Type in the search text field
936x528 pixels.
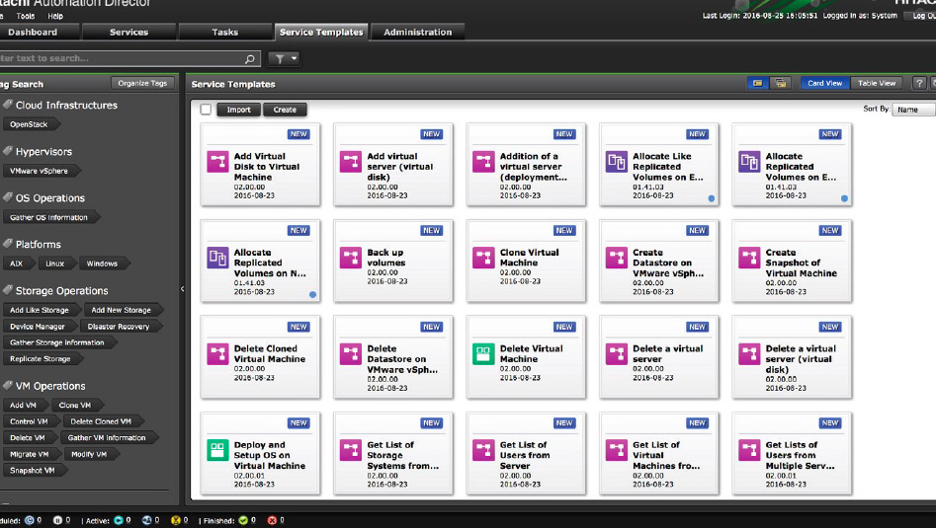[122, 58]
